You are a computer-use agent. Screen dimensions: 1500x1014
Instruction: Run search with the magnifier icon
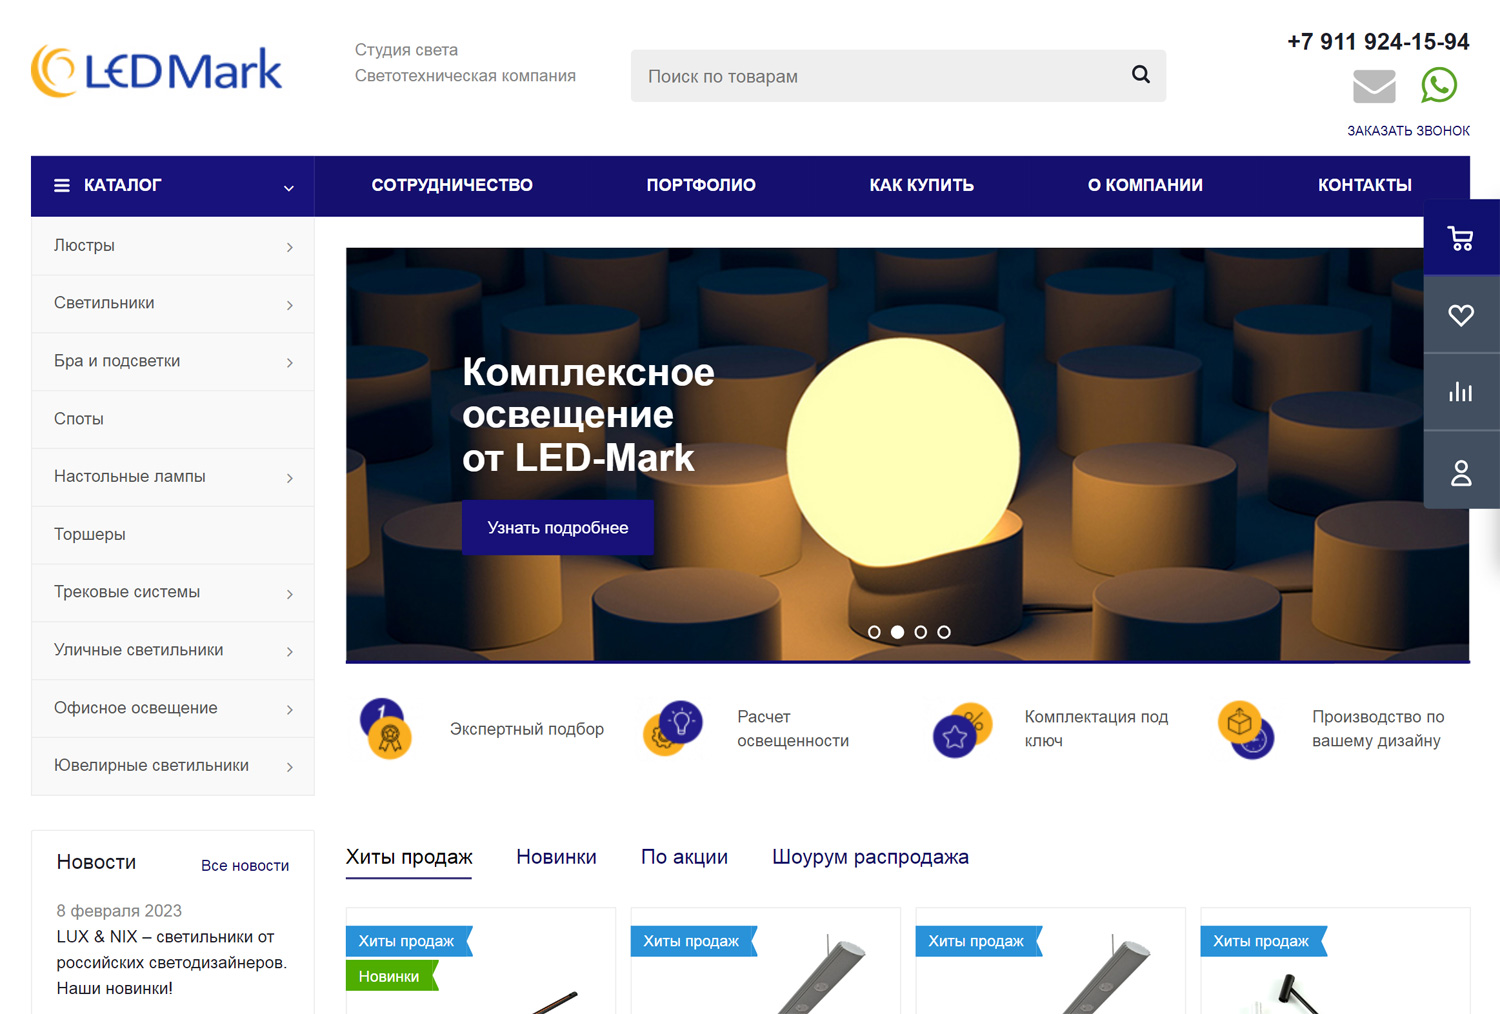pyautogui.click(x=1140, y=75)
